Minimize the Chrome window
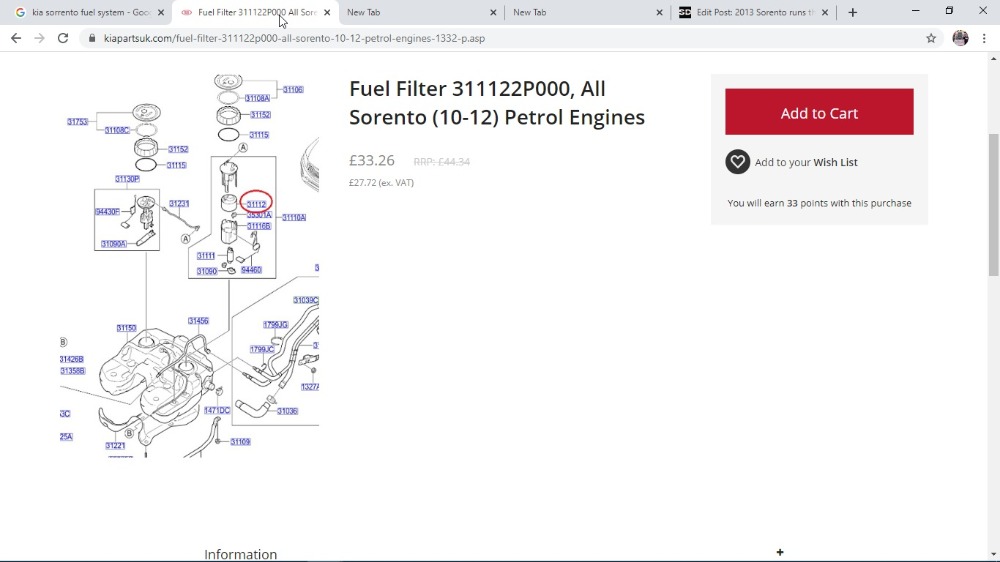1000x562 pixels. click(x=916, y=11)
